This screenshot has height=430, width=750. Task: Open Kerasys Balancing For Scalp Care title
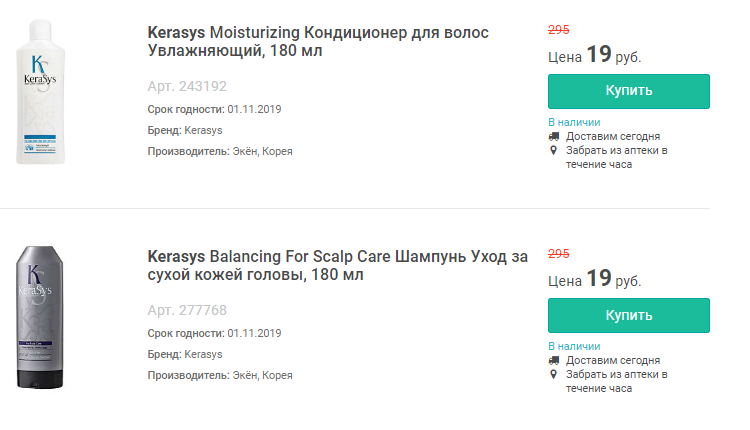pyautogui.click(x=336, y=265)
